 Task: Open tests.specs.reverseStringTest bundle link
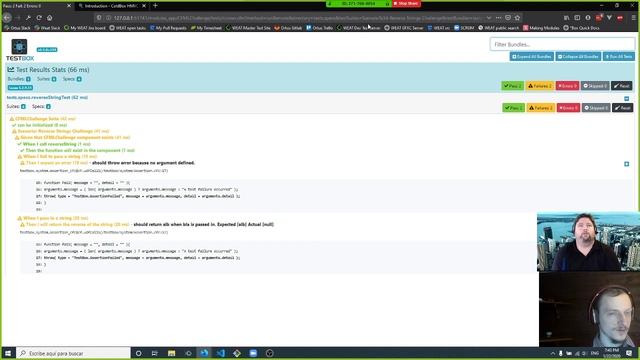[47, 98]
